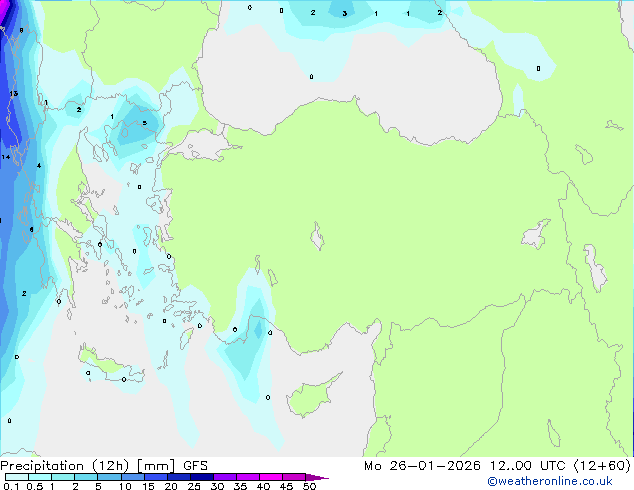Click the legend label '0.1'
Viewport: 634px width, 490px height.
point(11,486)
